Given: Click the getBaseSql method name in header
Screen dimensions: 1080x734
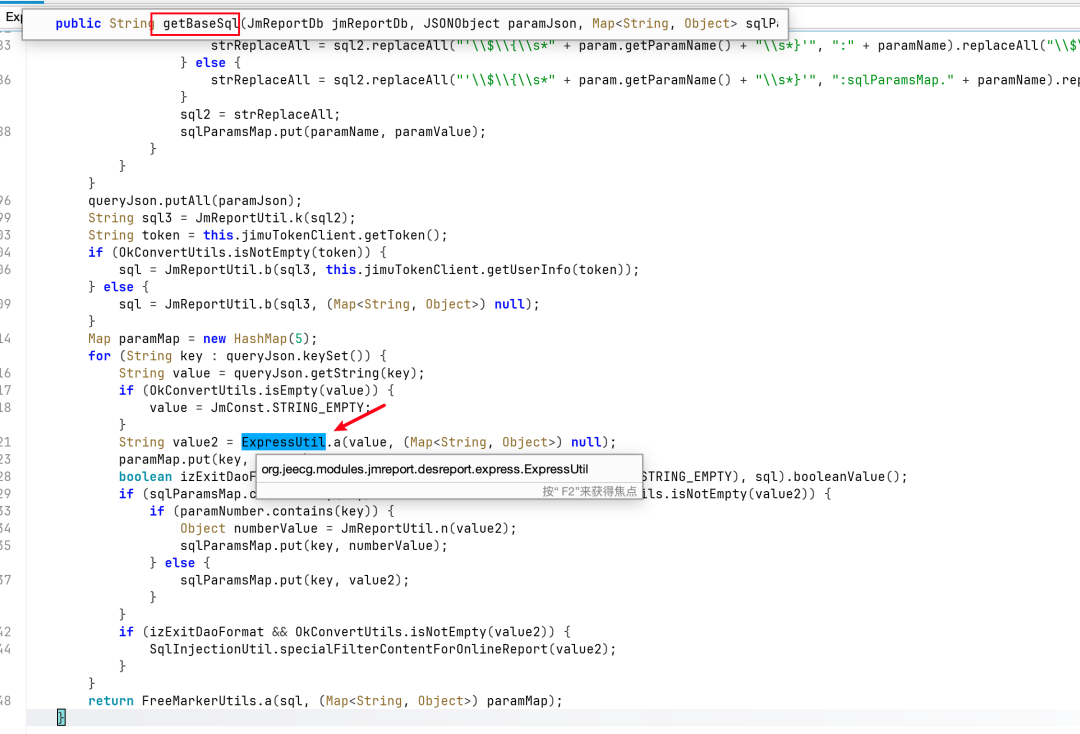Looking at the screenshot, I should tap(200, 23).
